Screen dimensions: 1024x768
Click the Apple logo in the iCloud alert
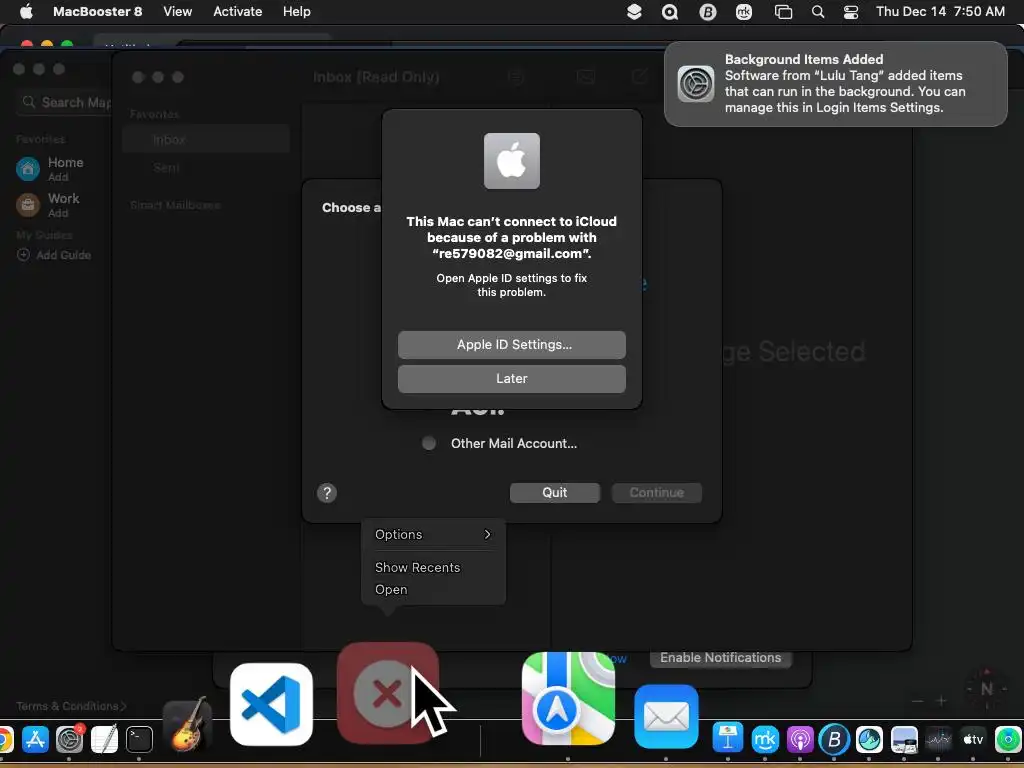[511, 161]
